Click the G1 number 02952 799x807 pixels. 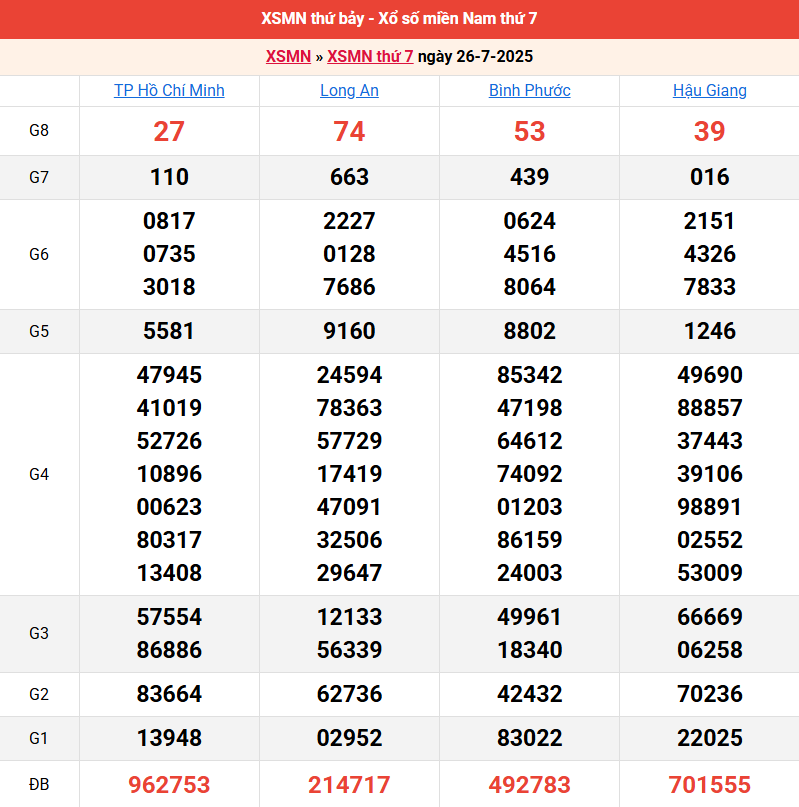(350, 738)
